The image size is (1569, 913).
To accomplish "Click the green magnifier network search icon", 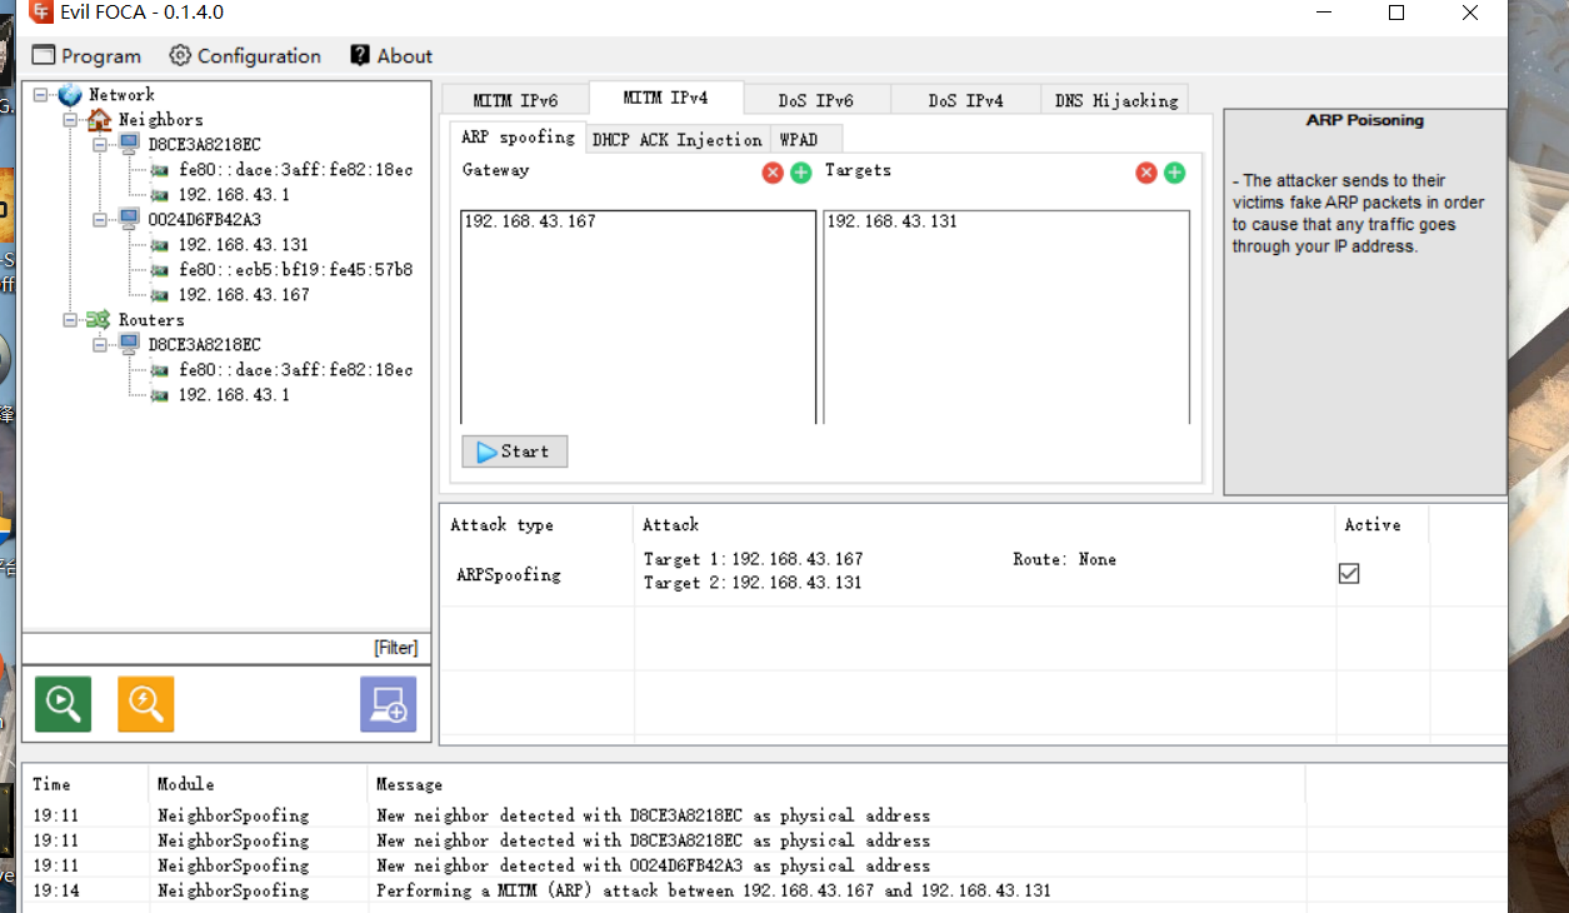I will click(x=63, y=704).
